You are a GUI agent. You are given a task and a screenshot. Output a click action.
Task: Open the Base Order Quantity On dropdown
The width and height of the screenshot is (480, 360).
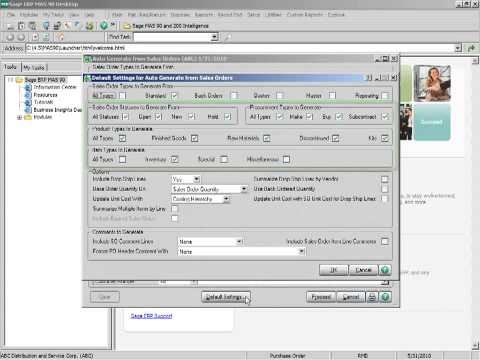[244, 189]
